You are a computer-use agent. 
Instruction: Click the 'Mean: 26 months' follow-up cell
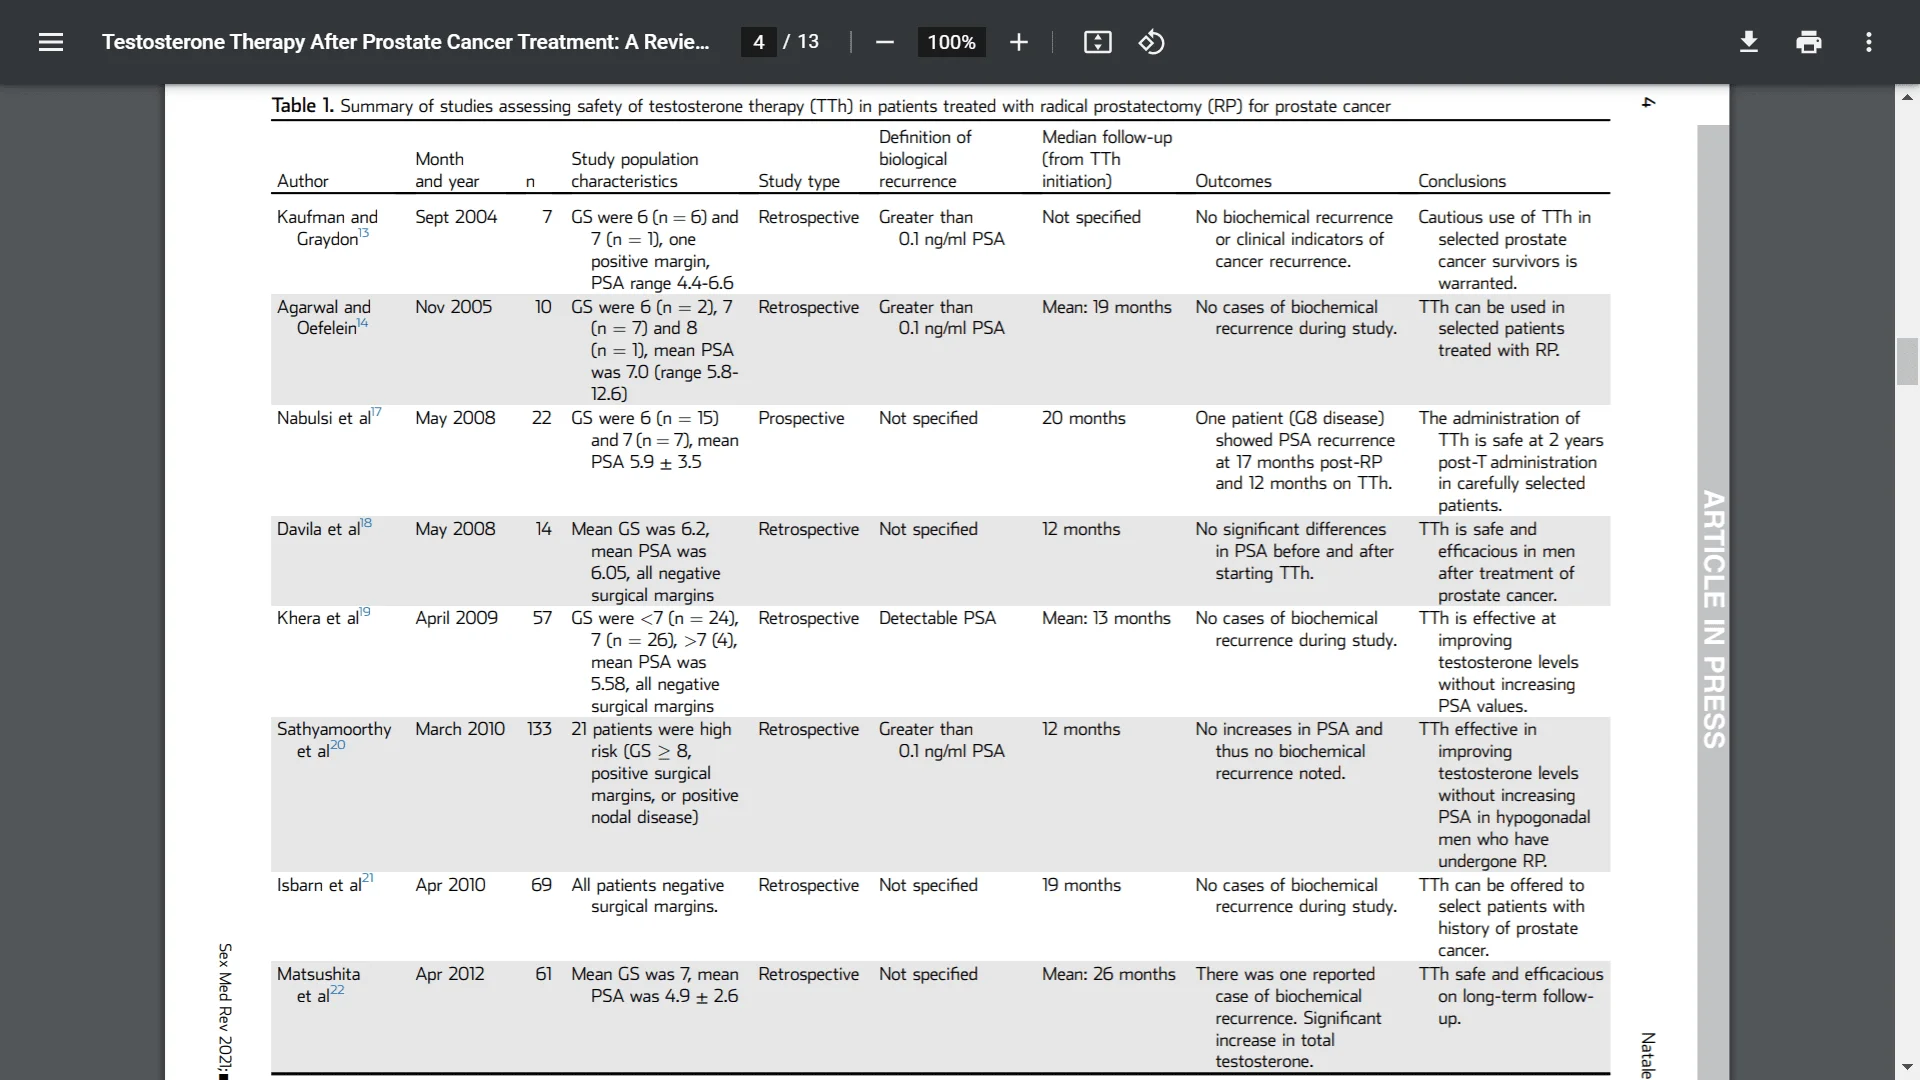point(1108,974)
